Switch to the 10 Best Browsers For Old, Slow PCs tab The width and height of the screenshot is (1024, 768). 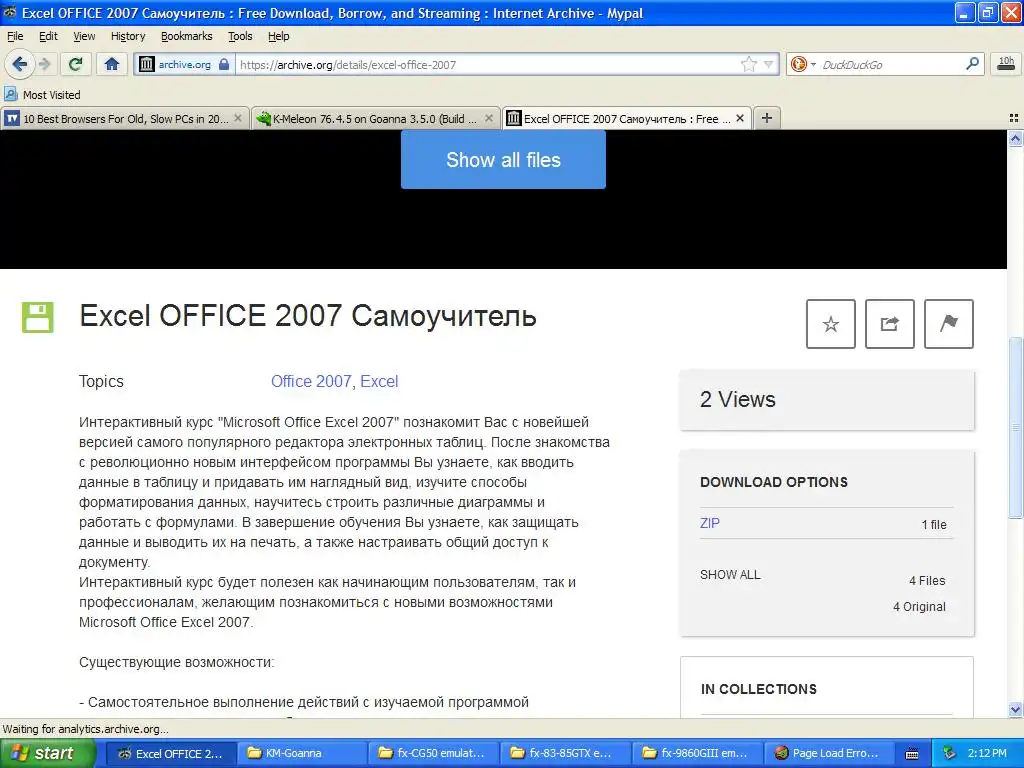click(x=125, y=118)
